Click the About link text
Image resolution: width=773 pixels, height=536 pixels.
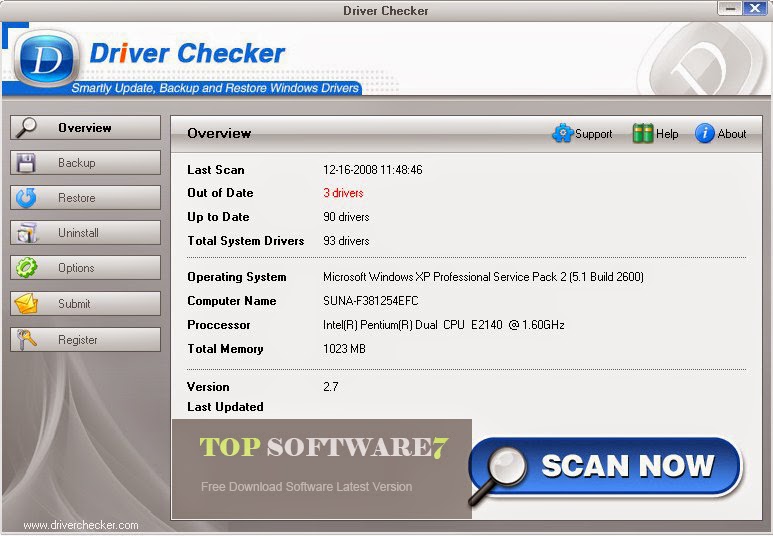pyautogui.click(x=732, y=134)
